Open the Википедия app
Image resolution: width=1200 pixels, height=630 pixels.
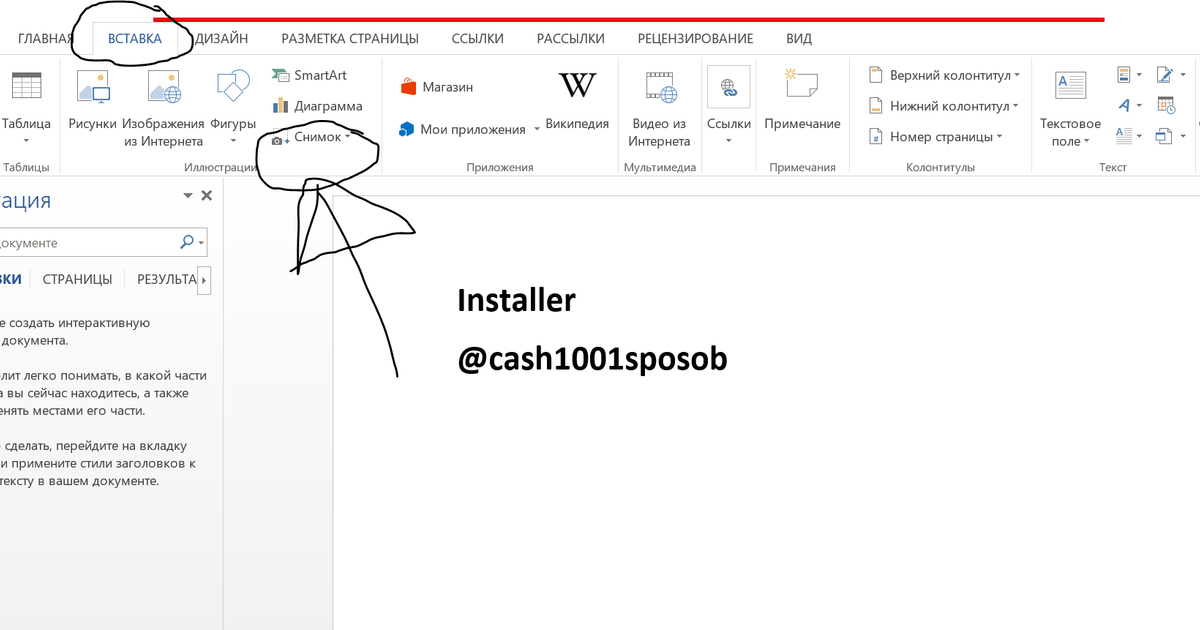point(577,100)
